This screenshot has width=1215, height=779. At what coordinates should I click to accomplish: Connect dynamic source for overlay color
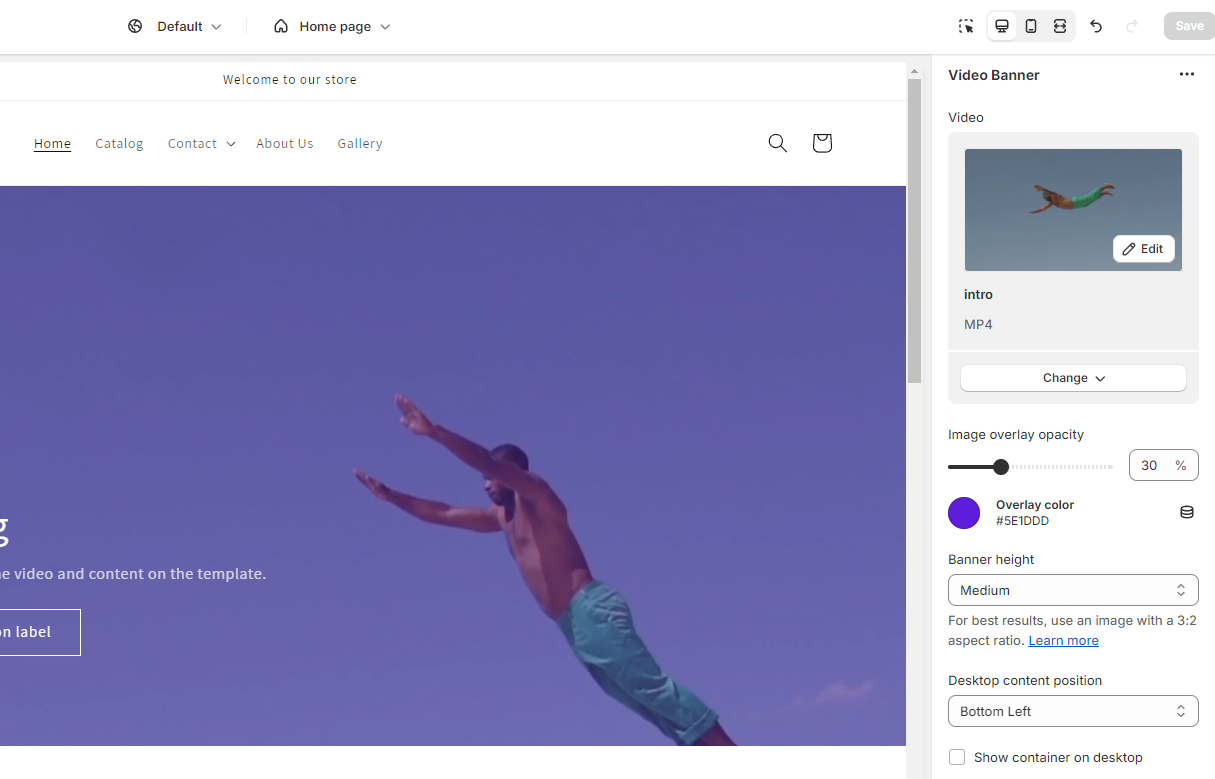pyautogui.click(x=1186, y=512)
